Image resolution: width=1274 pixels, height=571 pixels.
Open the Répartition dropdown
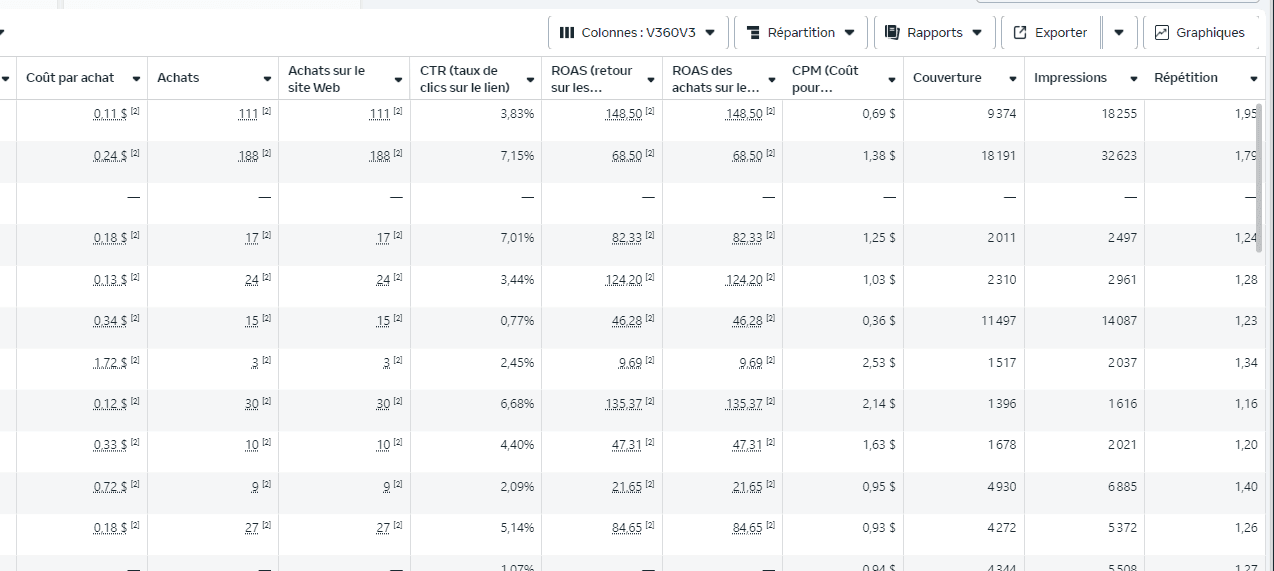click(x=801, y=32)
